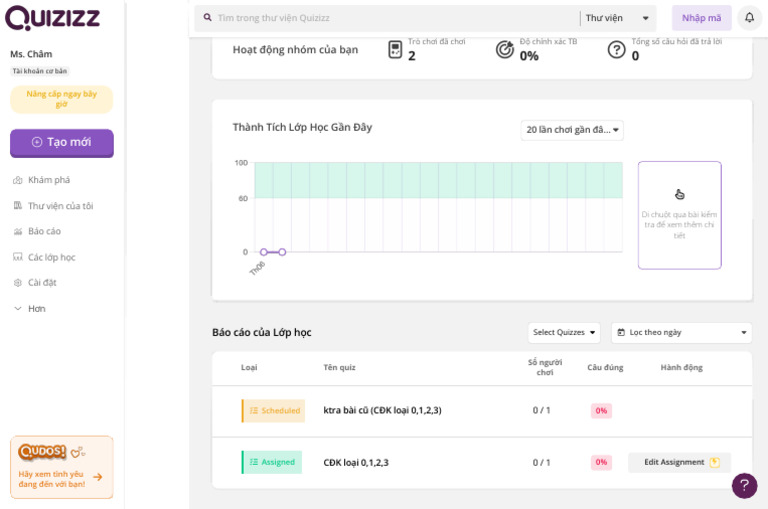Click the Các lớp học icon
This screenshot has width=768, height=509.
coord(18,257)
